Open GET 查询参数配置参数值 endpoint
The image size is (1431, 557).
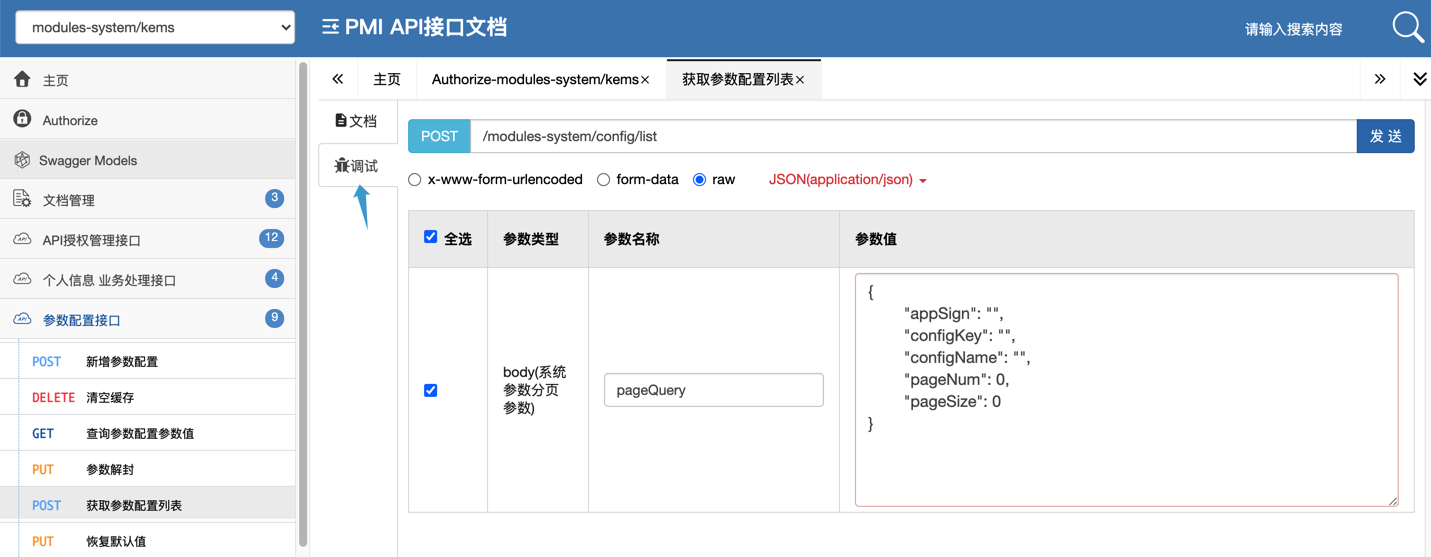[148, 433]
